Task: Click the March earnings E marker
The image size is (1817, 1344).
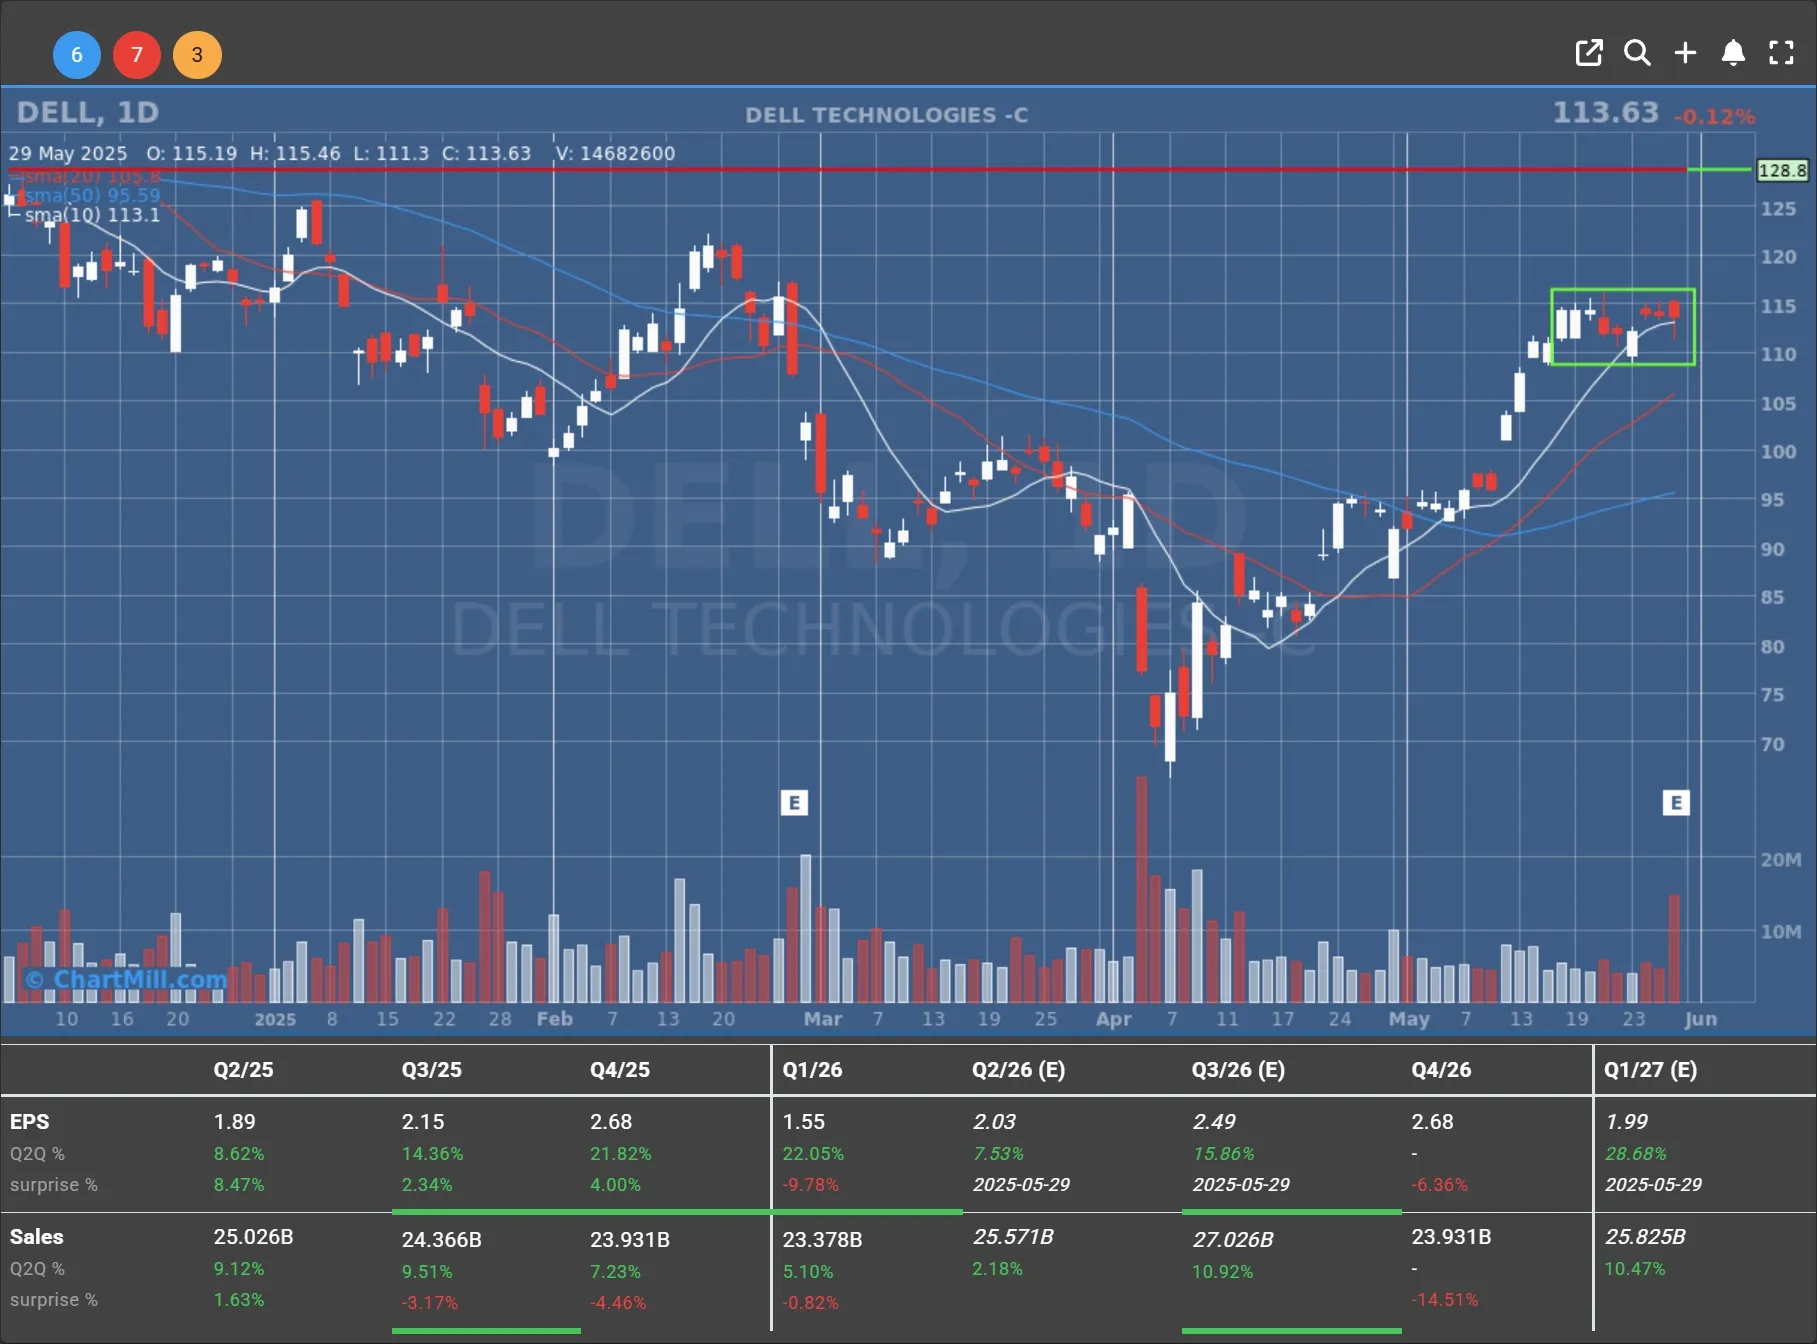Action: click(x=794, y=803)
